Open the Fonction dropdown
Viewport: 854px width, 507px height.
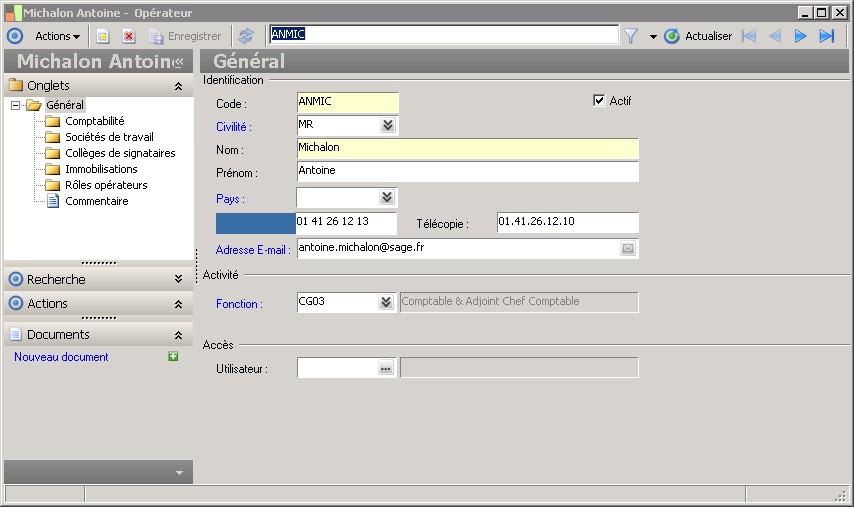point(386,302)
